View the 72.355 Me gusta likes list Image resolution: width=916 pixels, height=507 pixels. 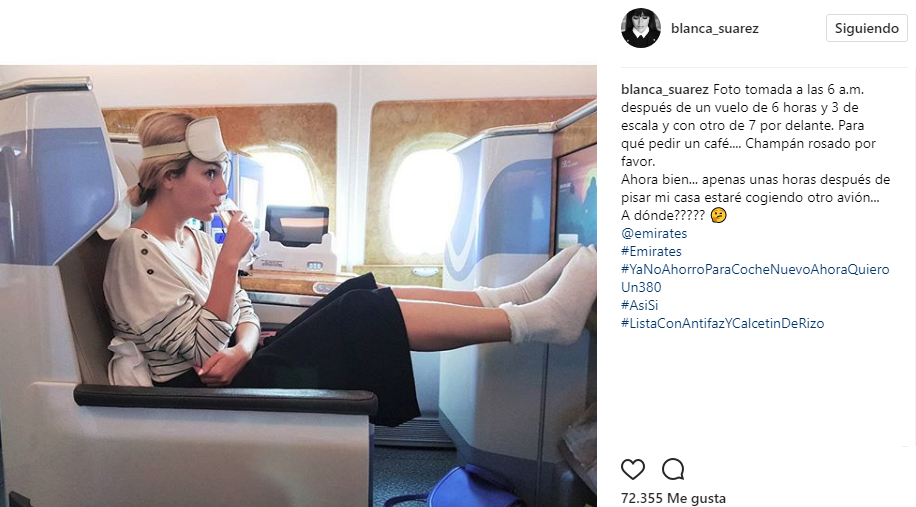[674, 498]
